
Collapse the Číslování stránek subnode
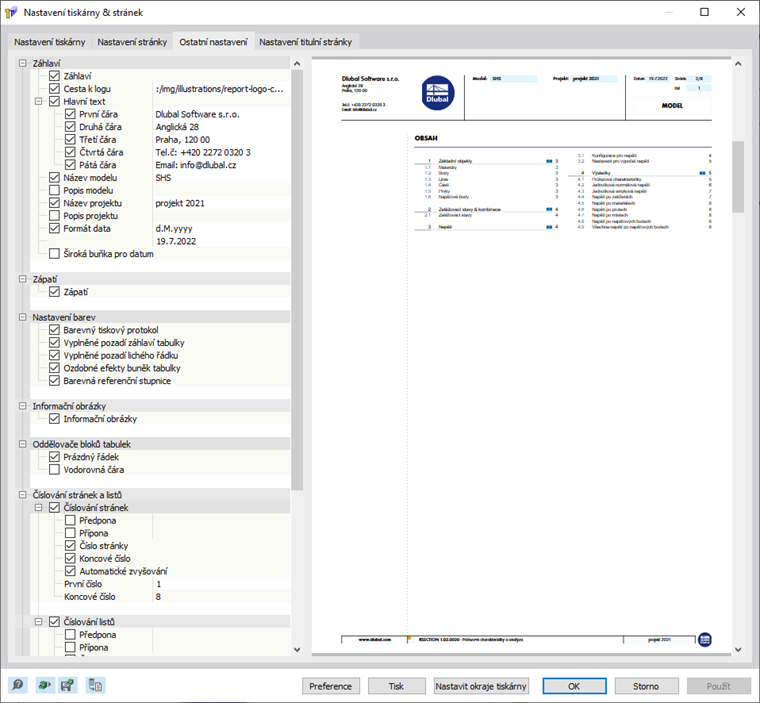38,508
